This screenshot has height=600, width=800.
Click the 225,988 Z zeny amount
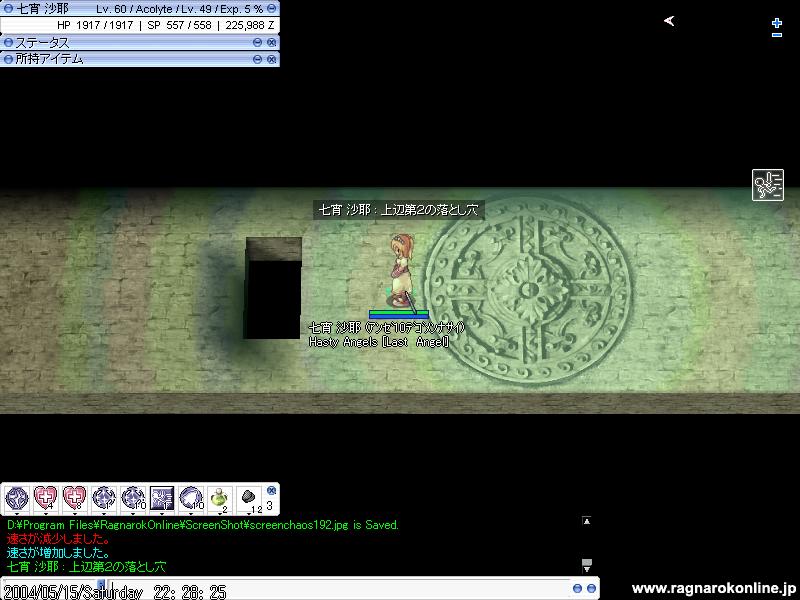click(249, 25)
